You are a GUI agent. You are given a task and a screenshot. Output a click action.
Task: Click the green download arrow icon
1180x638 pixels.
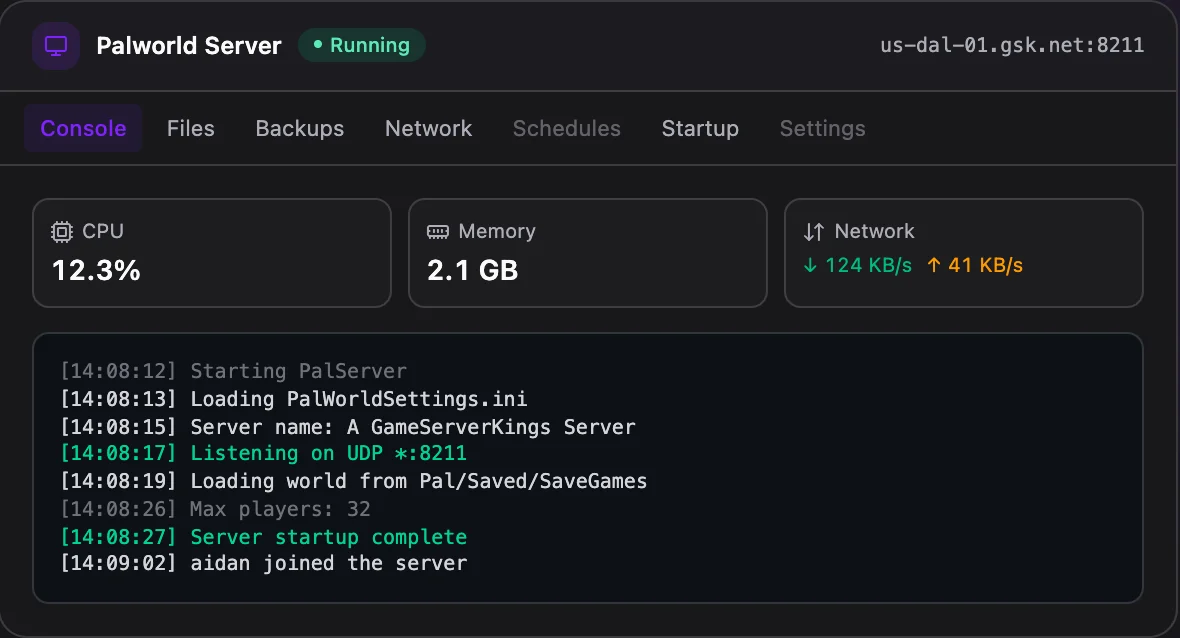click(x=810, y=265)
